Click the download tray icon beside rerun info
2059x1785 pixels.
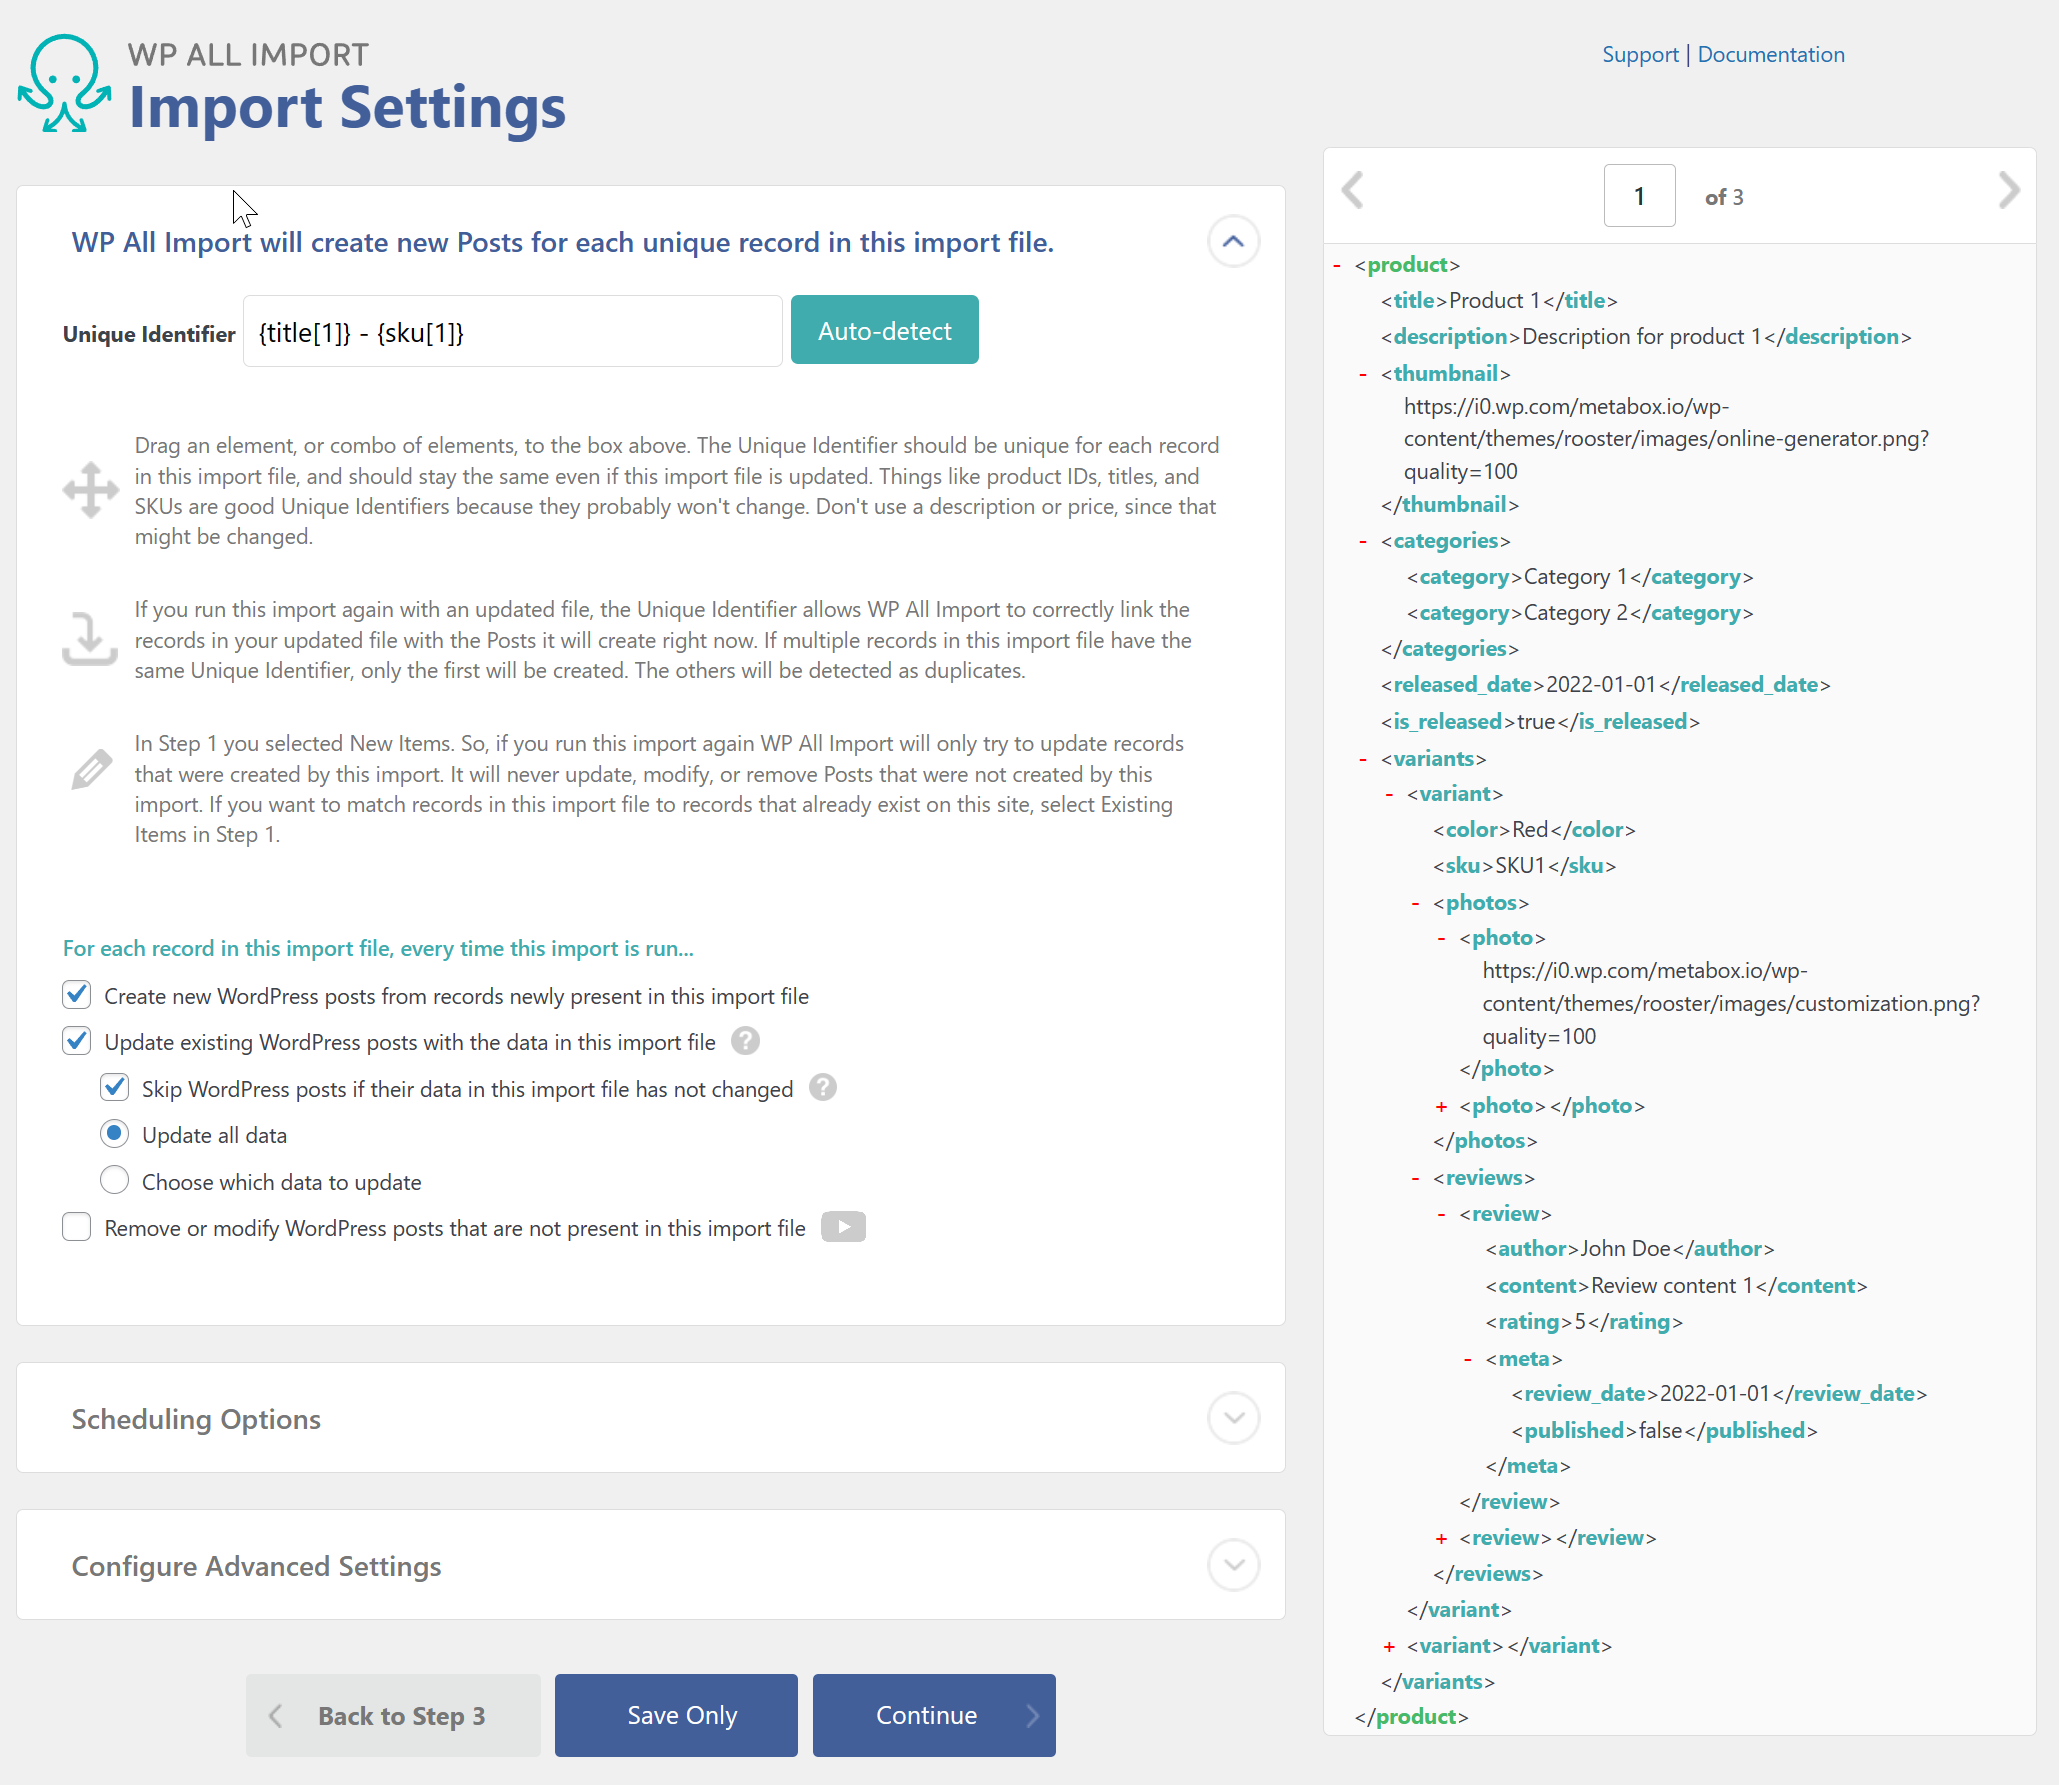pos(90,639)
